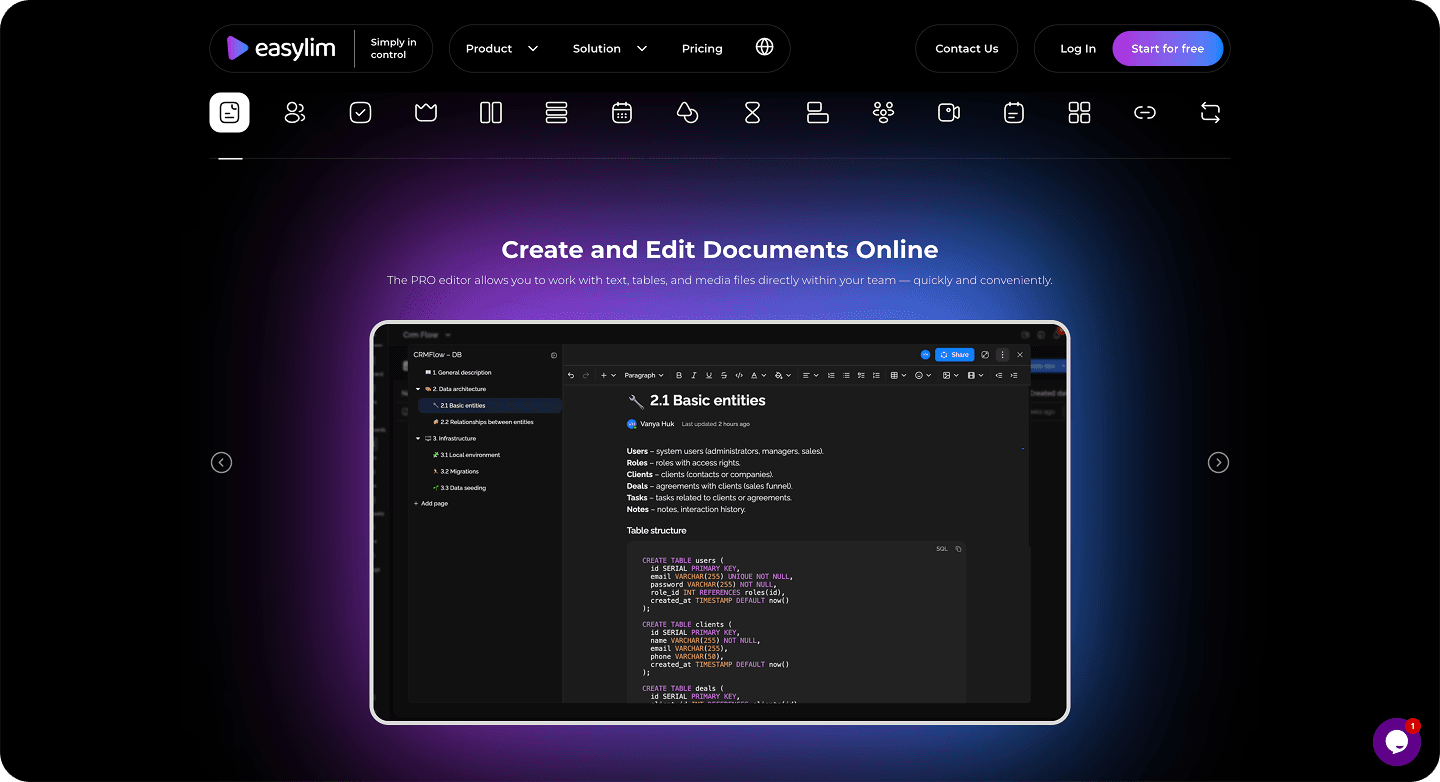Select the calendar feature icon
Viewport: 1440px width, 782px height.
point(622,113)
